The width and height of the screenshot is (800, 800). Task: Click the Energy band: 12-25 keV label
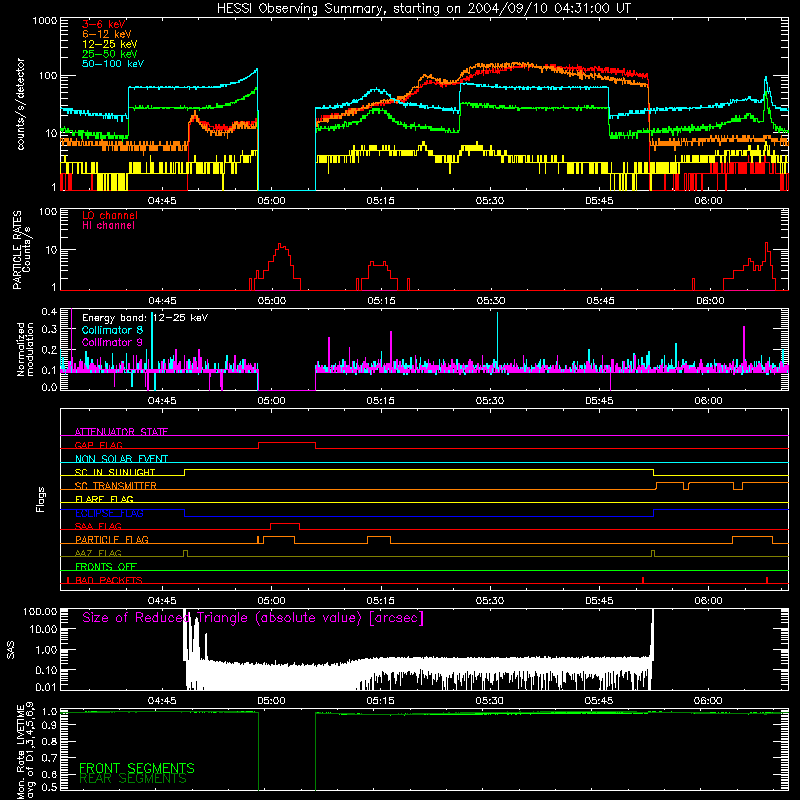tap(145, 318)
